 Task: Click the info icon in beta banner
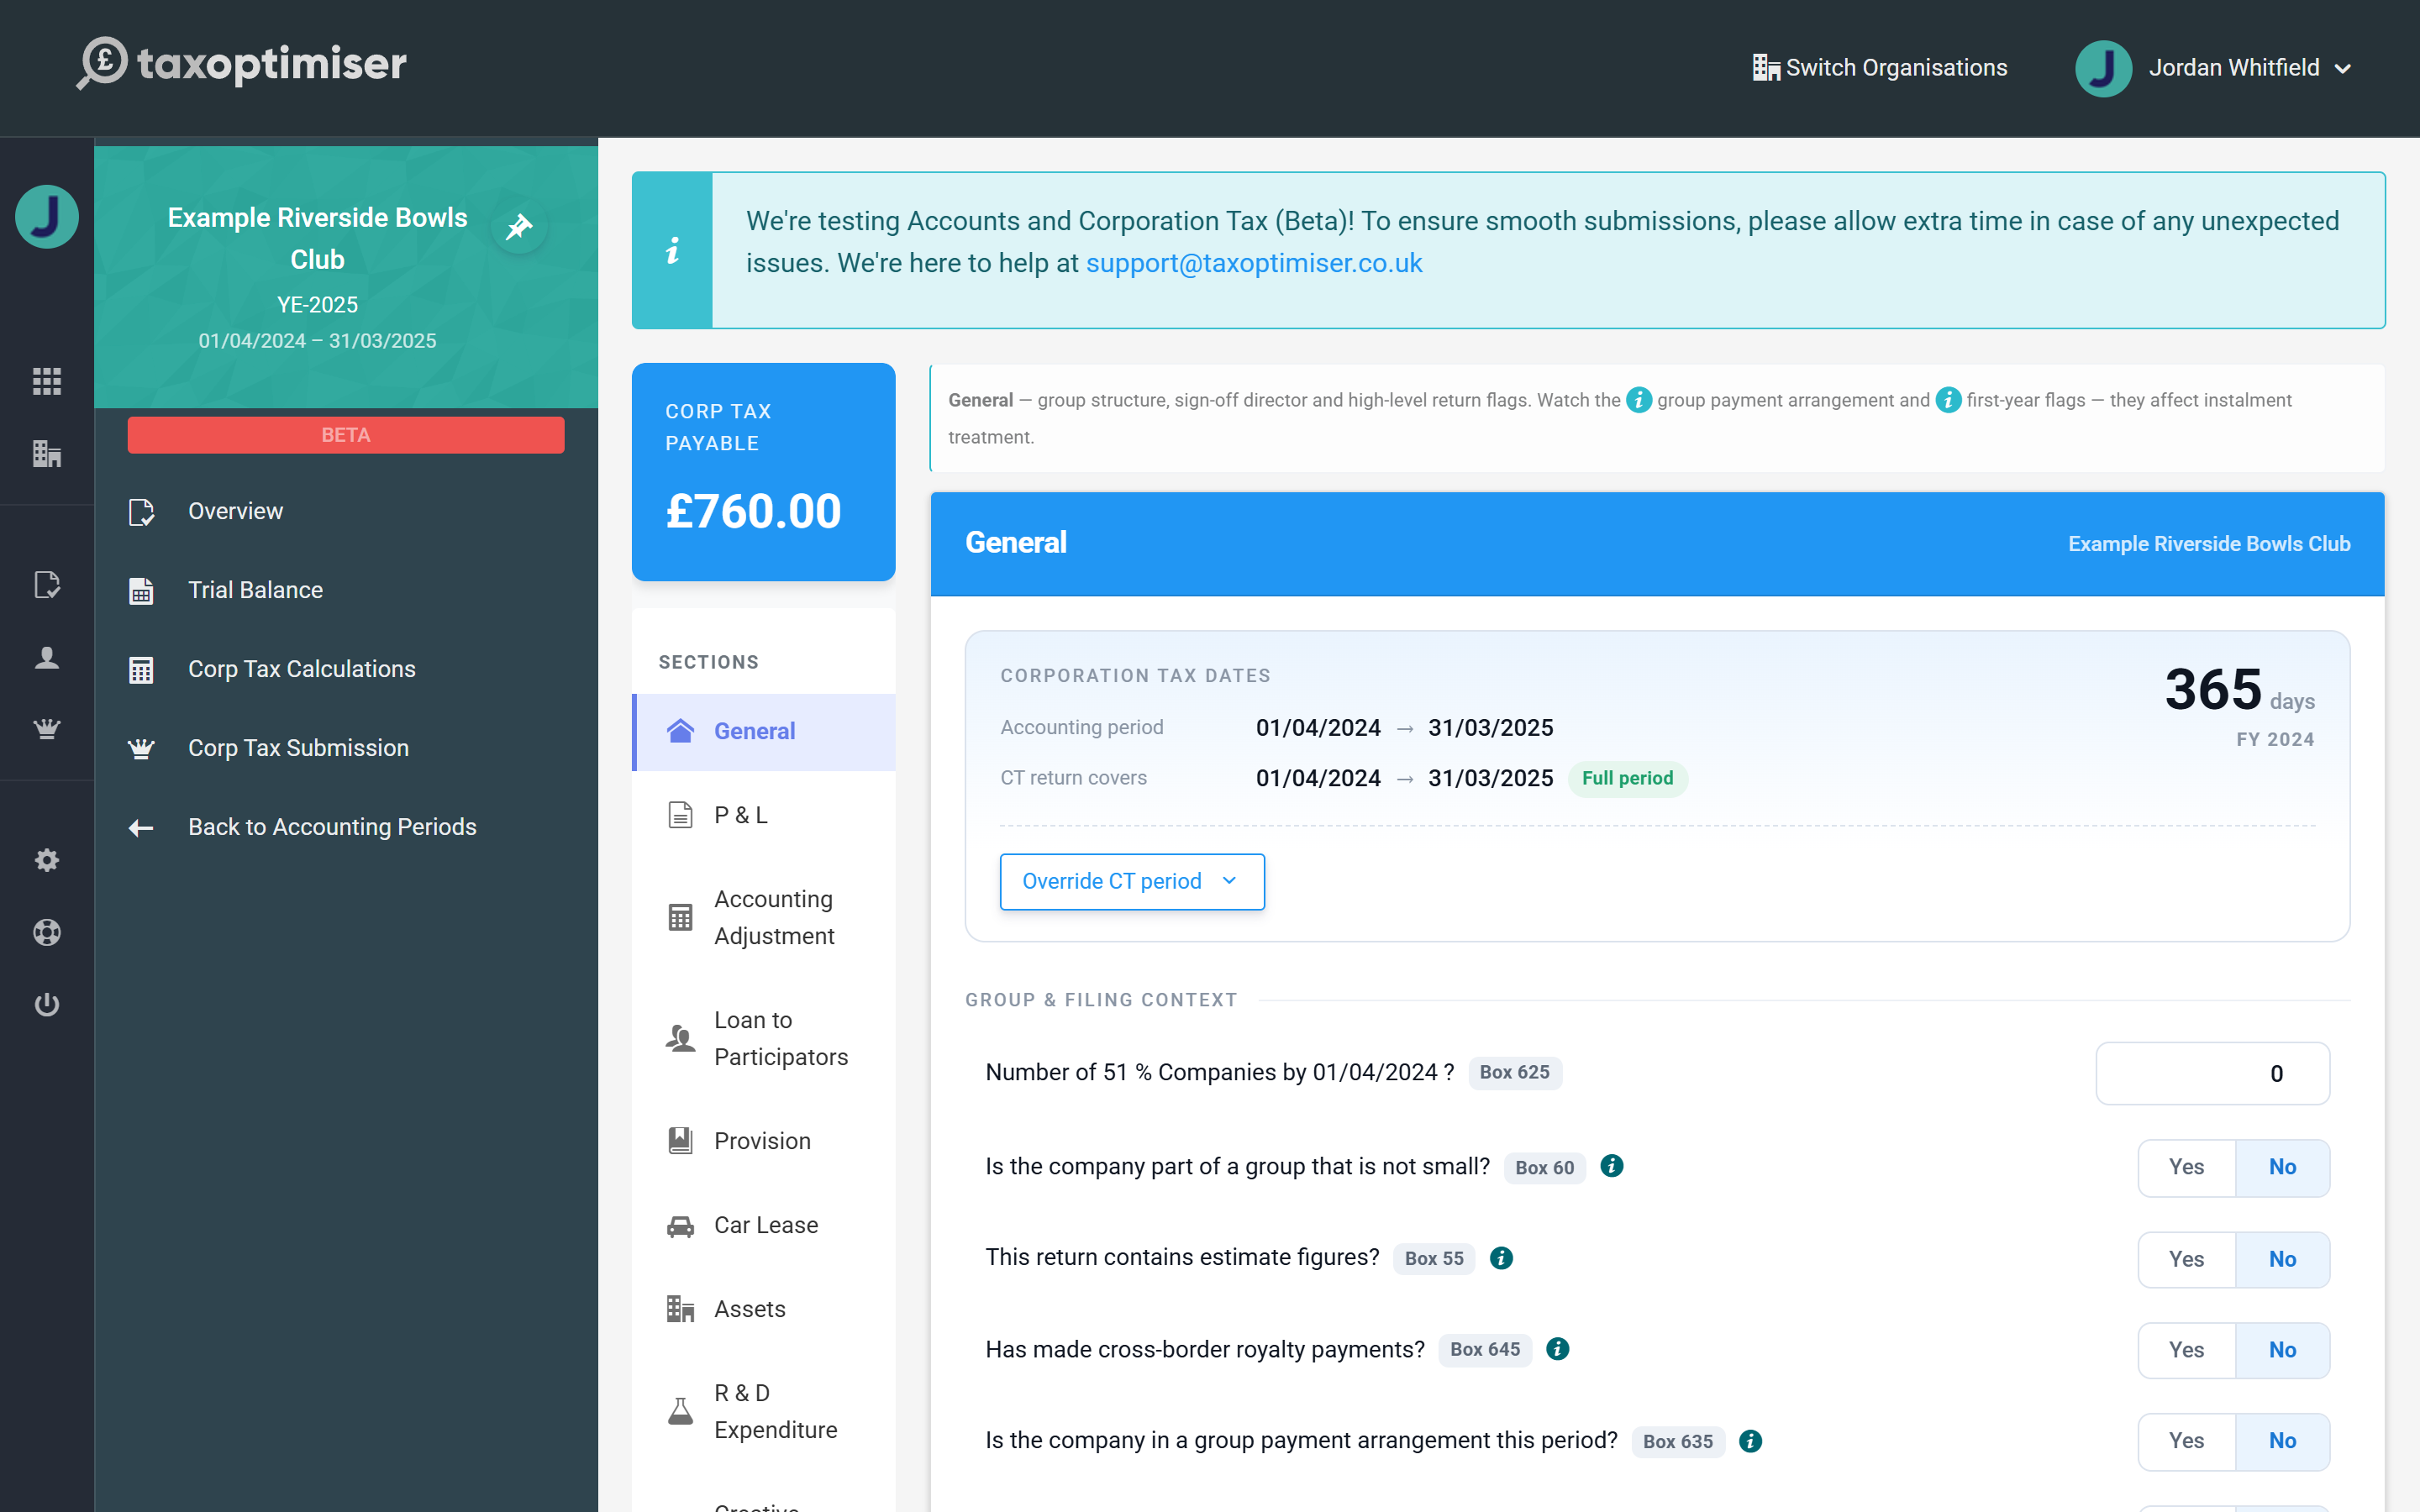pyautogui.click(x=672, y=250)
